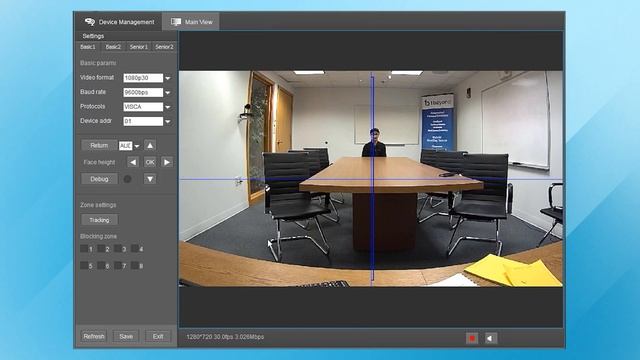The width and height of the screenshot is (640, 360).
Task: Click the Exit button
Action: (158, 336)
